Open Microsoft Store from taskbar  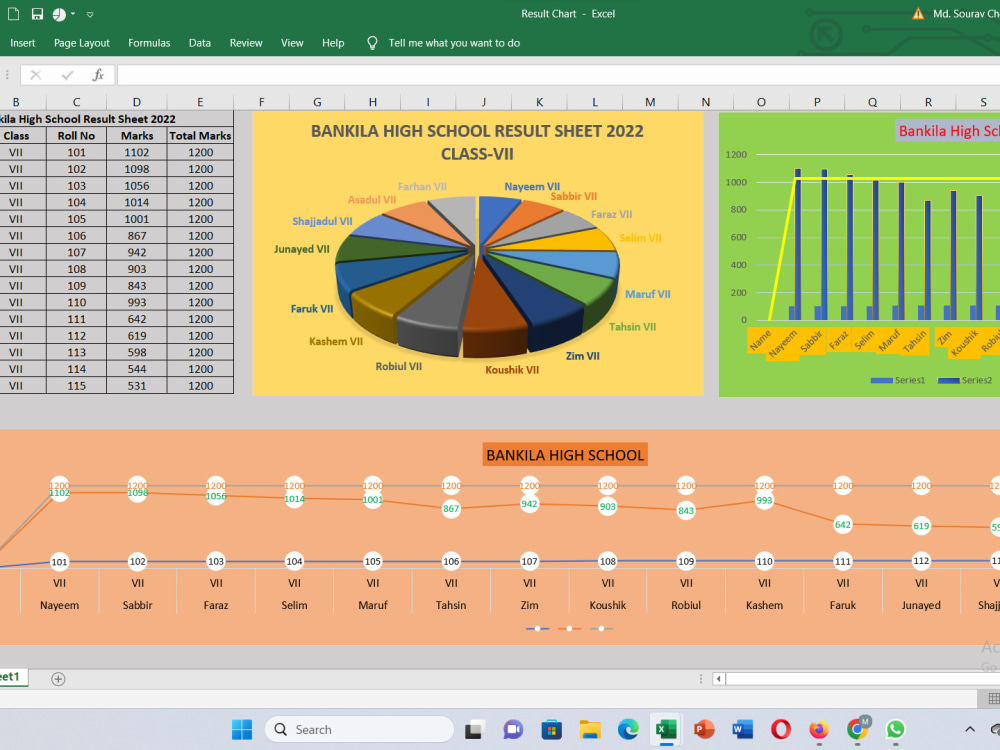click(552, 729)
